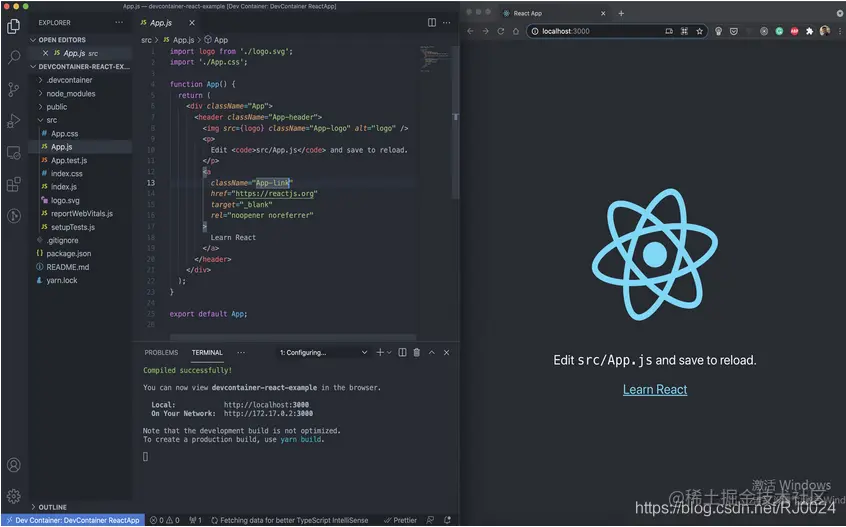Open index.css in the file tree

point(66,174)
